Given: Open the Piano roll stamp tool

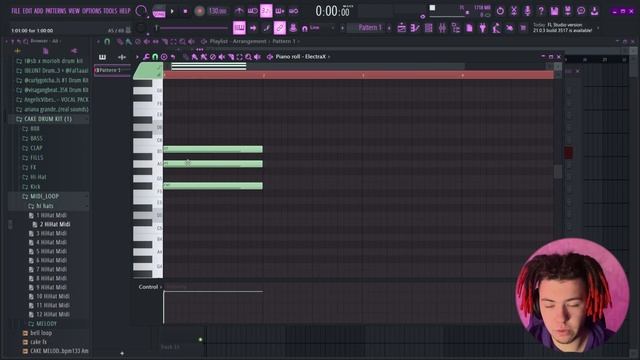Looking at the screenshot, I should coord(164,57).
